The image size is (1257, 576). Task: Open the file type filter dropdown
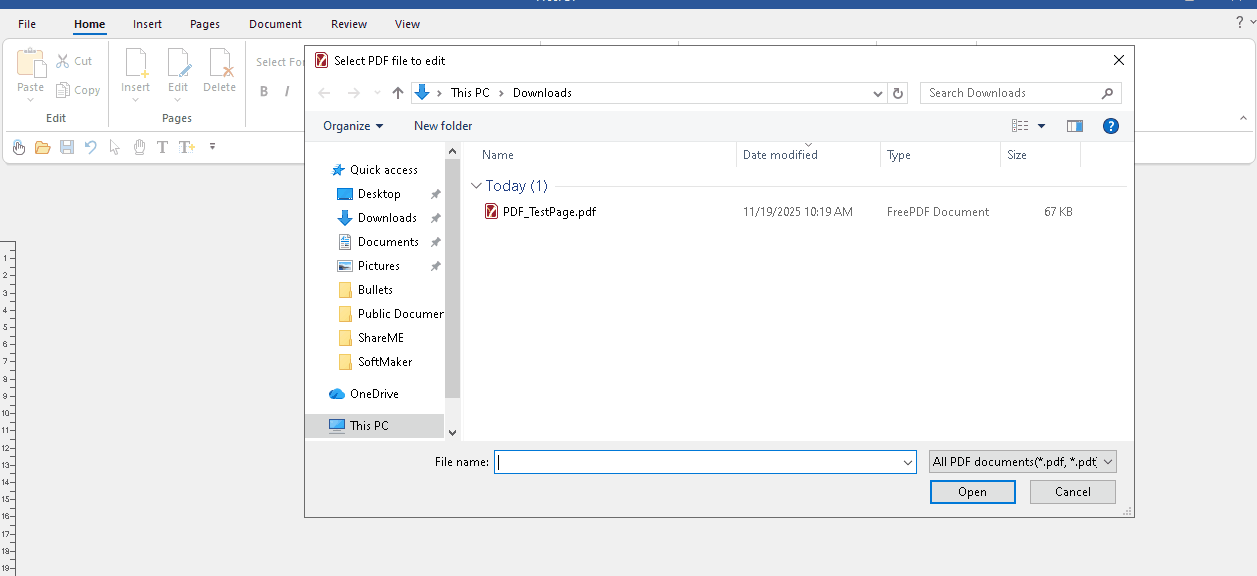(x=1022, y=462)
